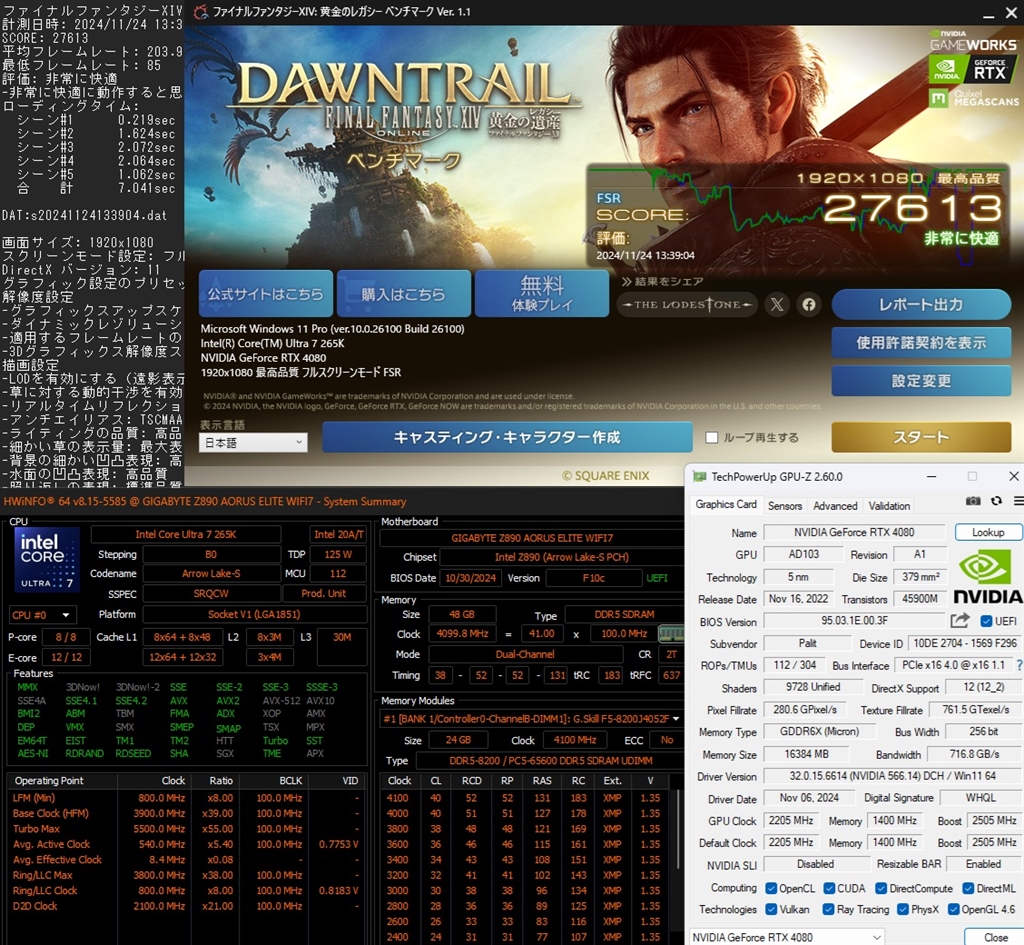Minimize the TechPowerUp GPU-Z window
This screenshot has height=945, width=1024.
[x=931, y=477]
